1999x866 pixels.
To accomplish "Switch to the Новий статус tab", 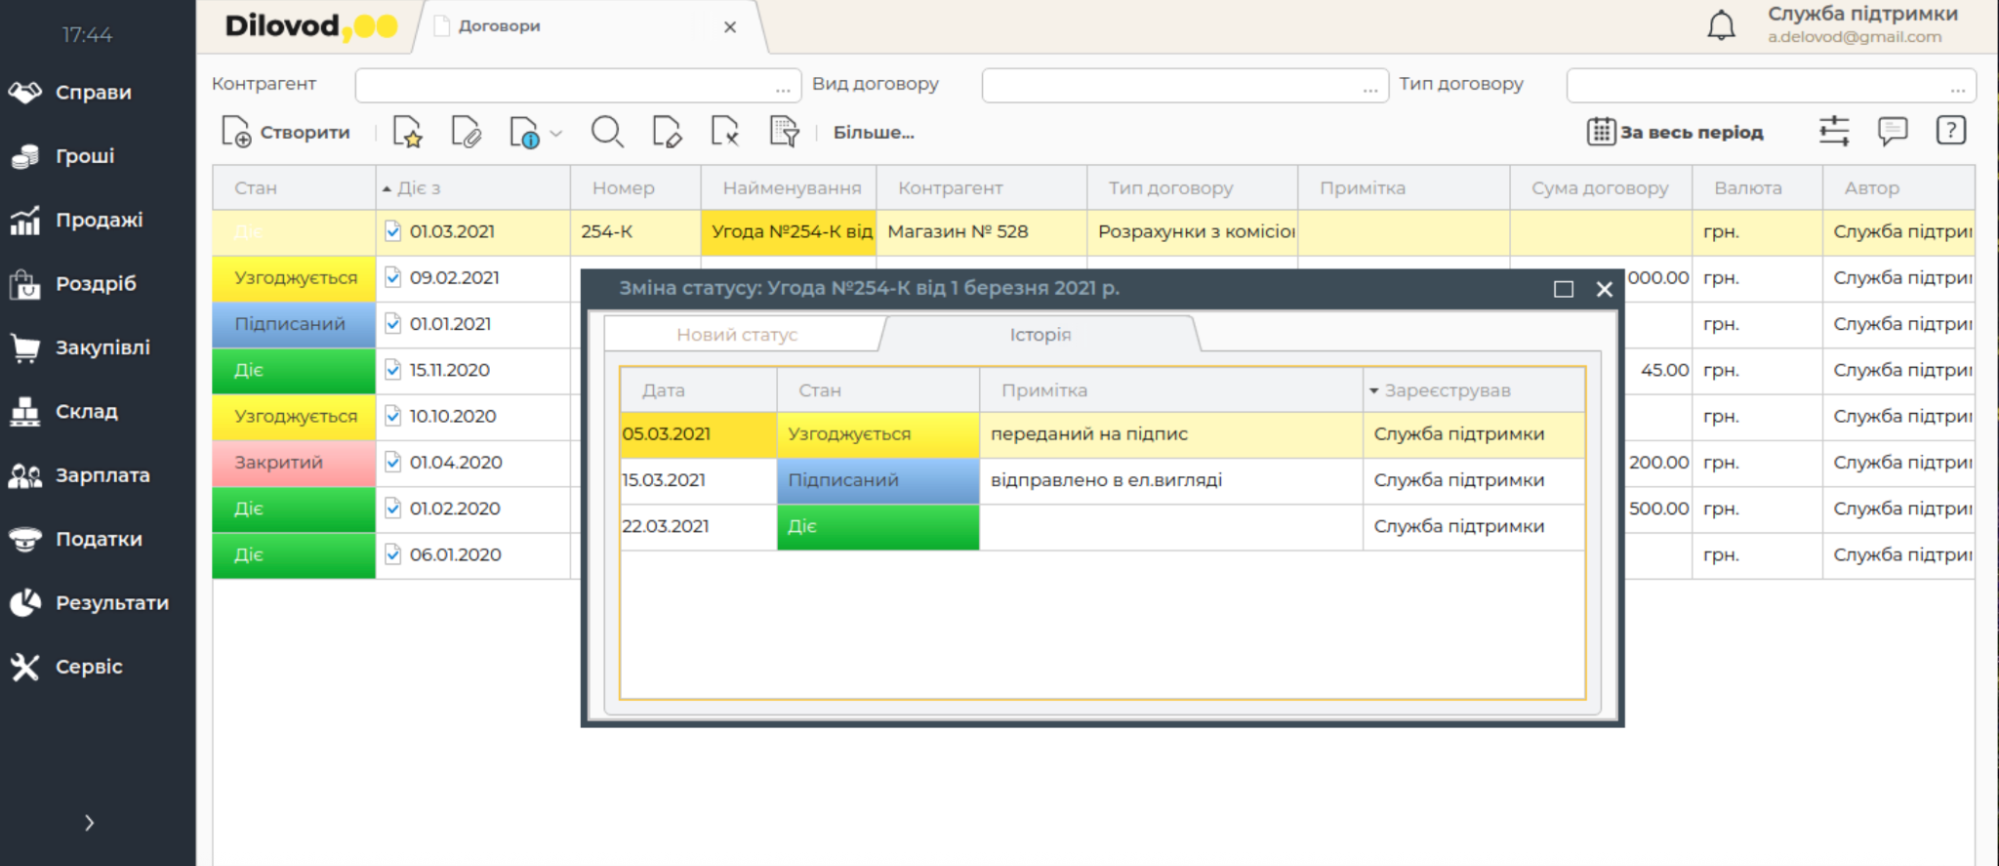I will point(737,335).
